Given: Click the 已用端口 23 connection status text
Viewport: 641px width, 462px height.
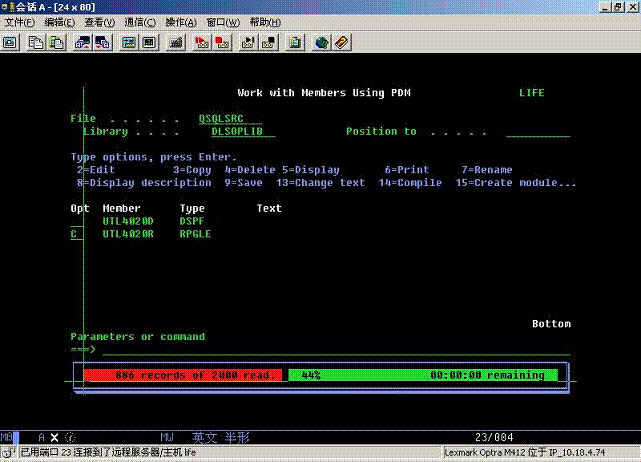Looking at the screenshot, I should click(x=108, y=452).
